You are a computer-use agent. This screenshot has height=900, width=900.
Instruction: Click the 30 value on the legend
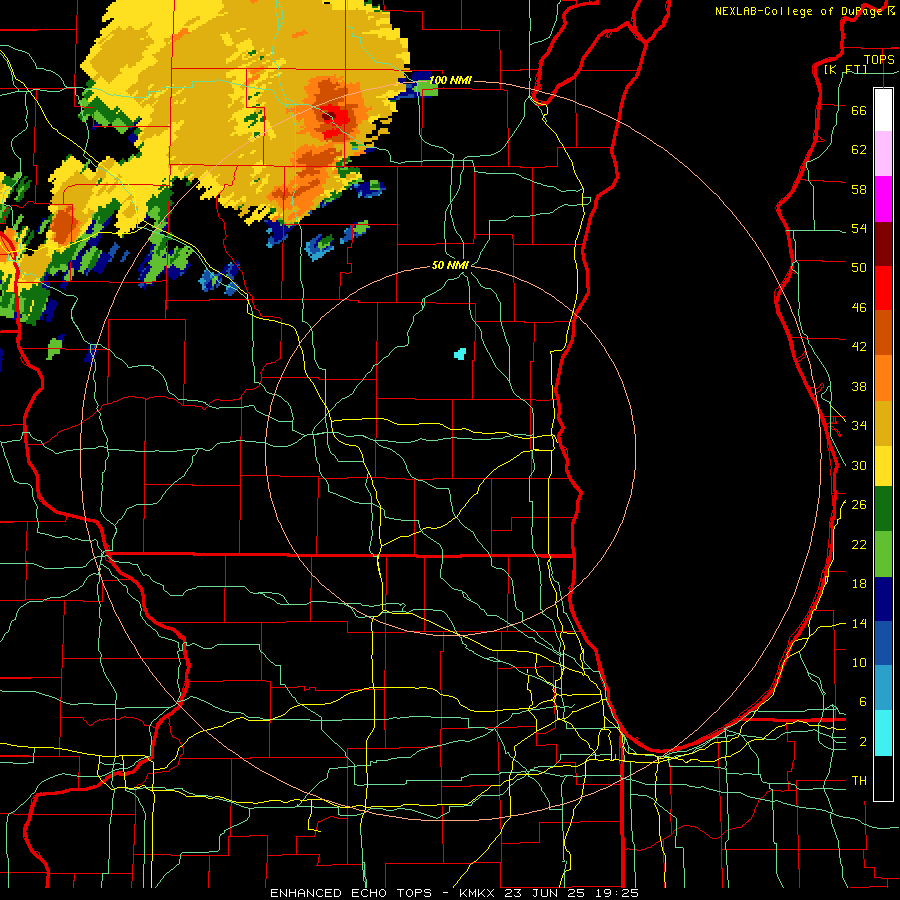[859, 465]
